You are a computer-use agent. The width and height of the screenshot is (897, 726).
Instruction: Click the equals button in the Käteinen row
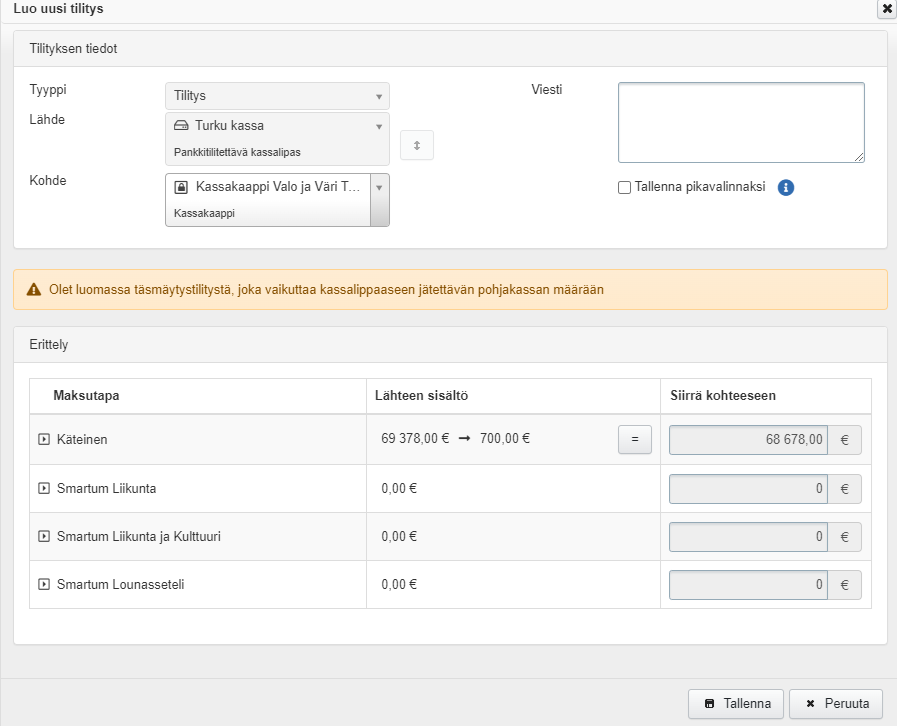[x=634, y=440]
